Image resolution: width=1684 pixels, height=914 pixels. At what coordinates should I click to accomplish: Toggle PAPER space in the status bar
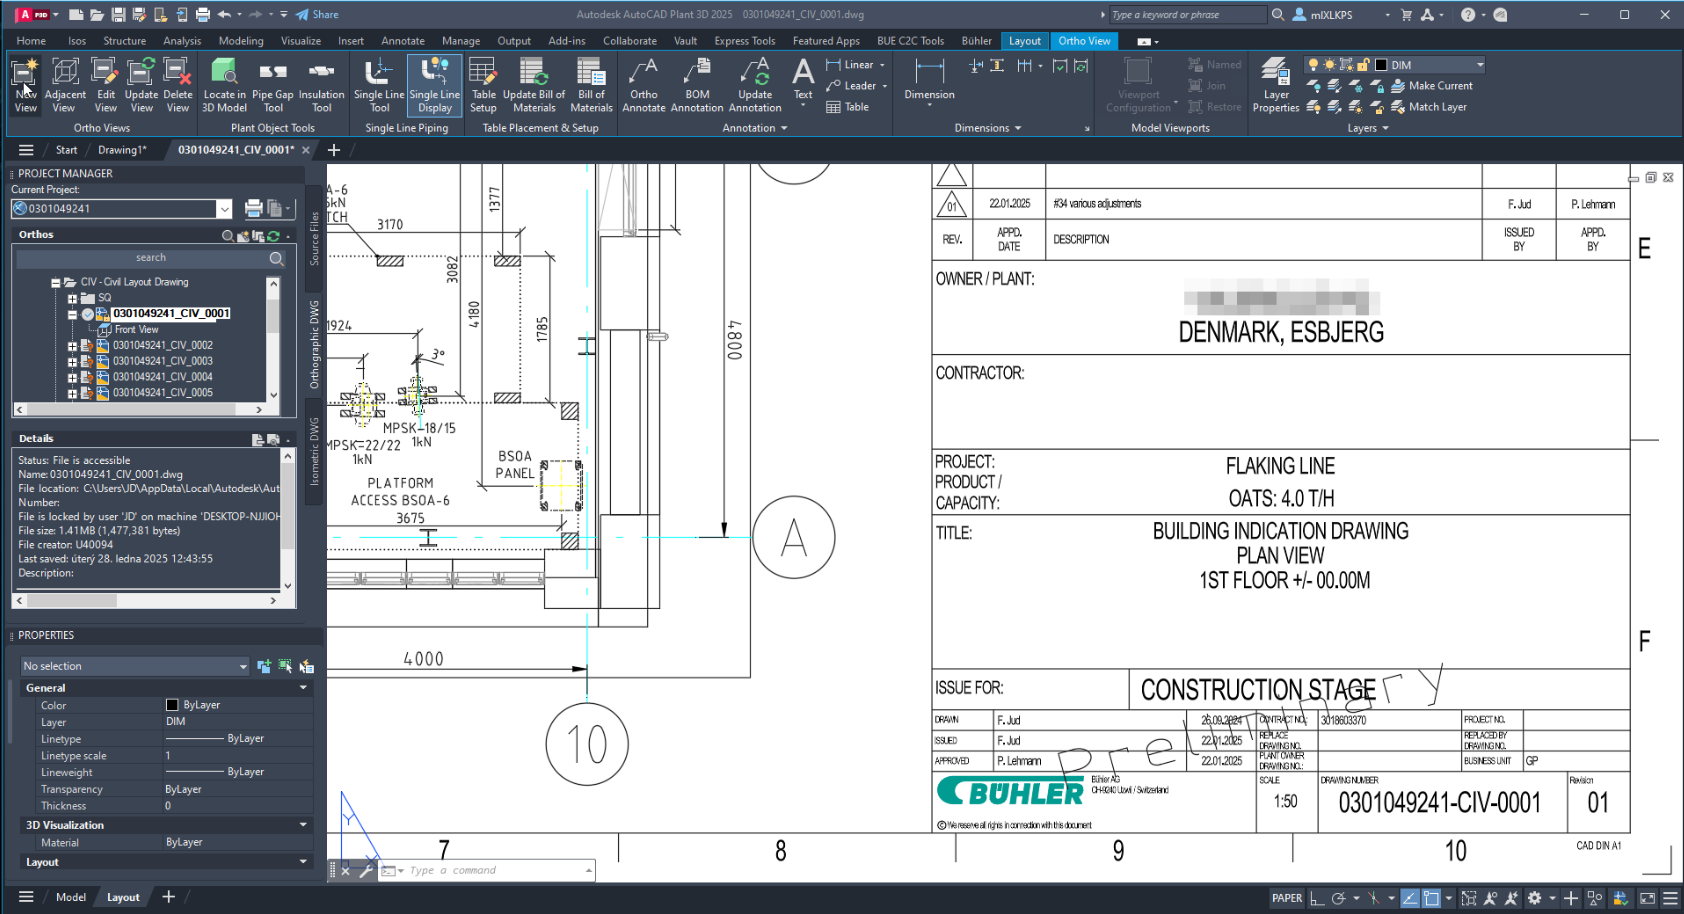pyautogui.click(x=1287, y=898)
